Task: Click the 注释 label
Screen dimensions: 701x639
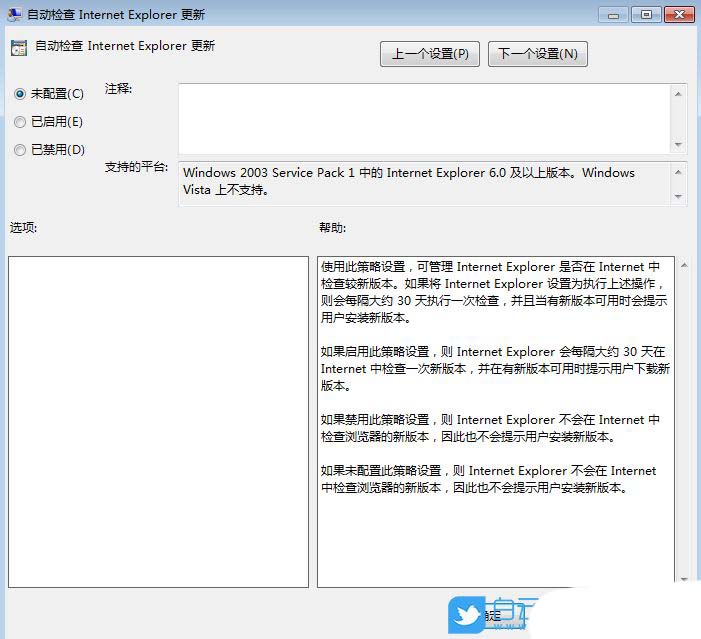Action: tap(118, 89)
